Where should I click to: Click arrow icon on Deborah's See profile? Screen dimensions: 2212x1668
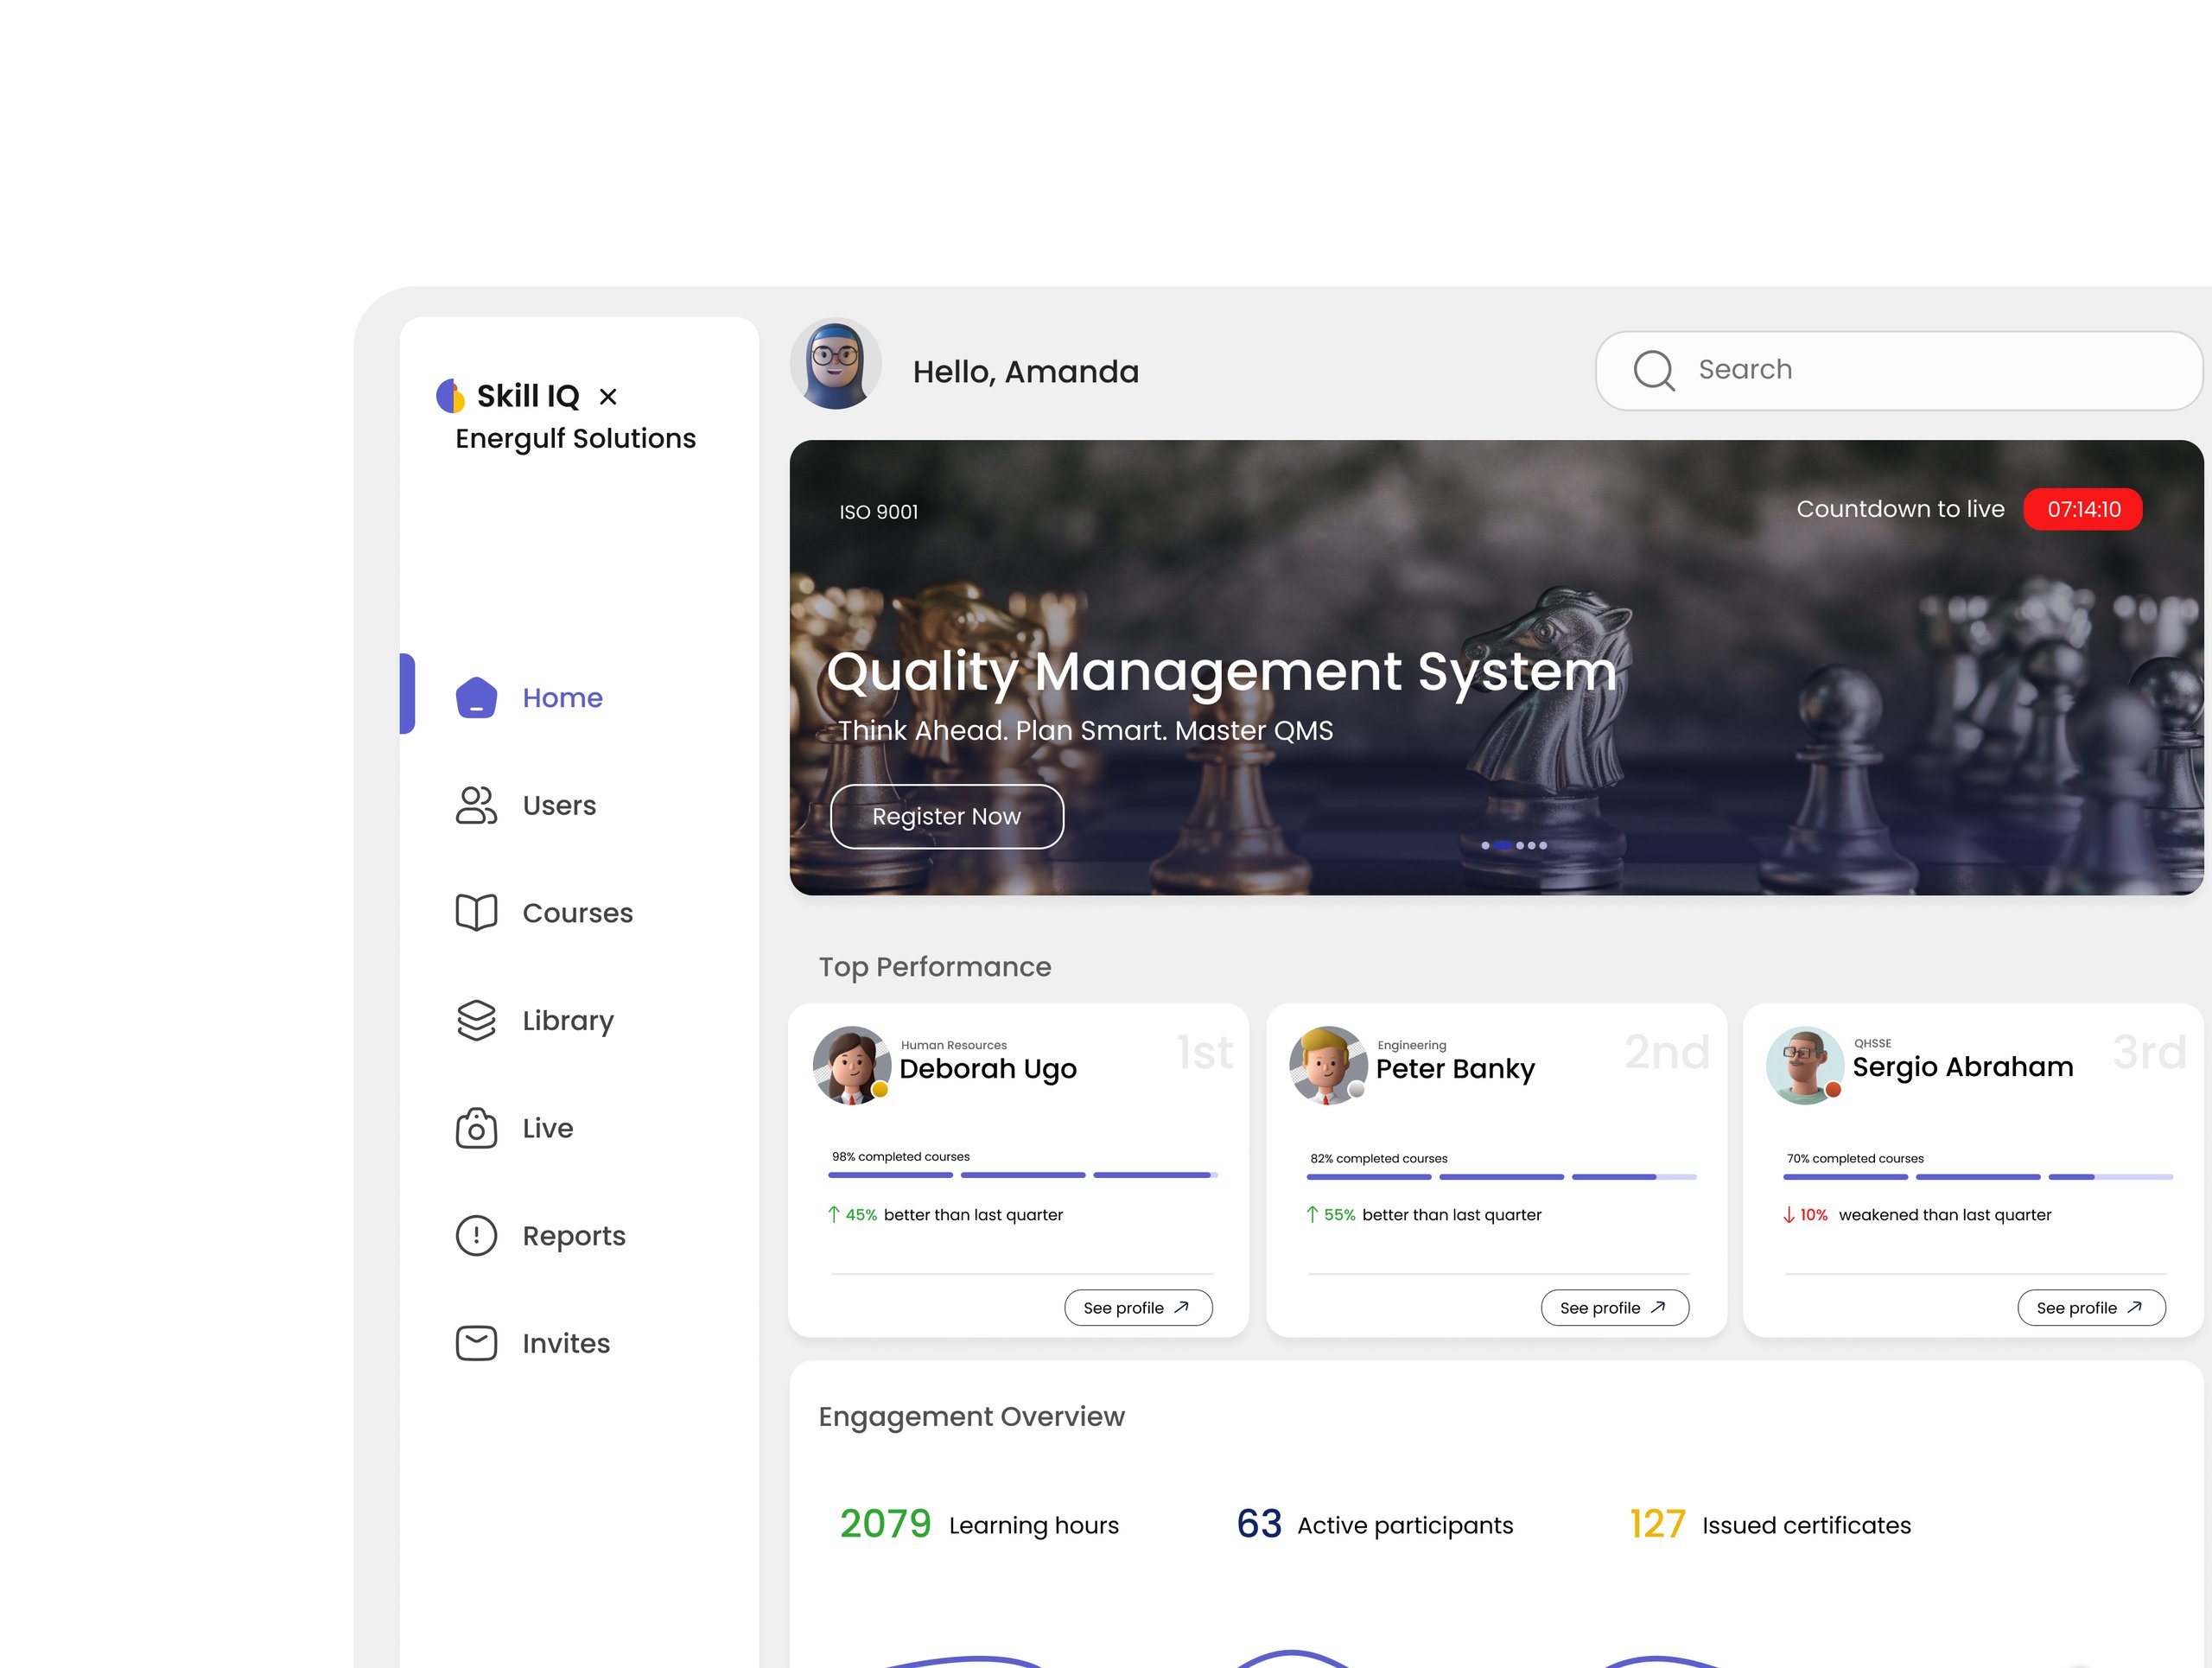pos(1181,1307)
